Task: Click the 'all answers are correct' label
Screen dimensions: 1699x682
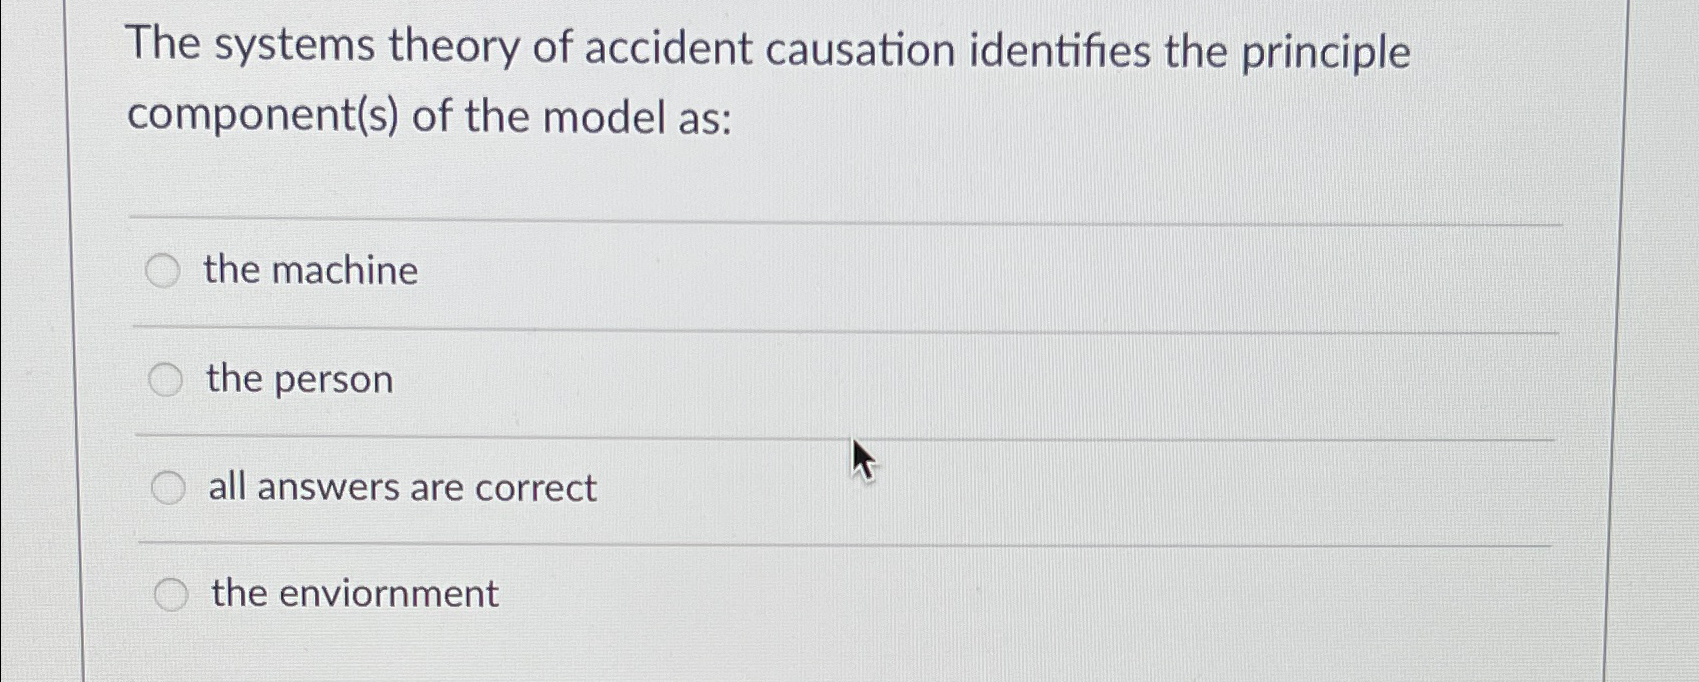Action: click(399, 487)
